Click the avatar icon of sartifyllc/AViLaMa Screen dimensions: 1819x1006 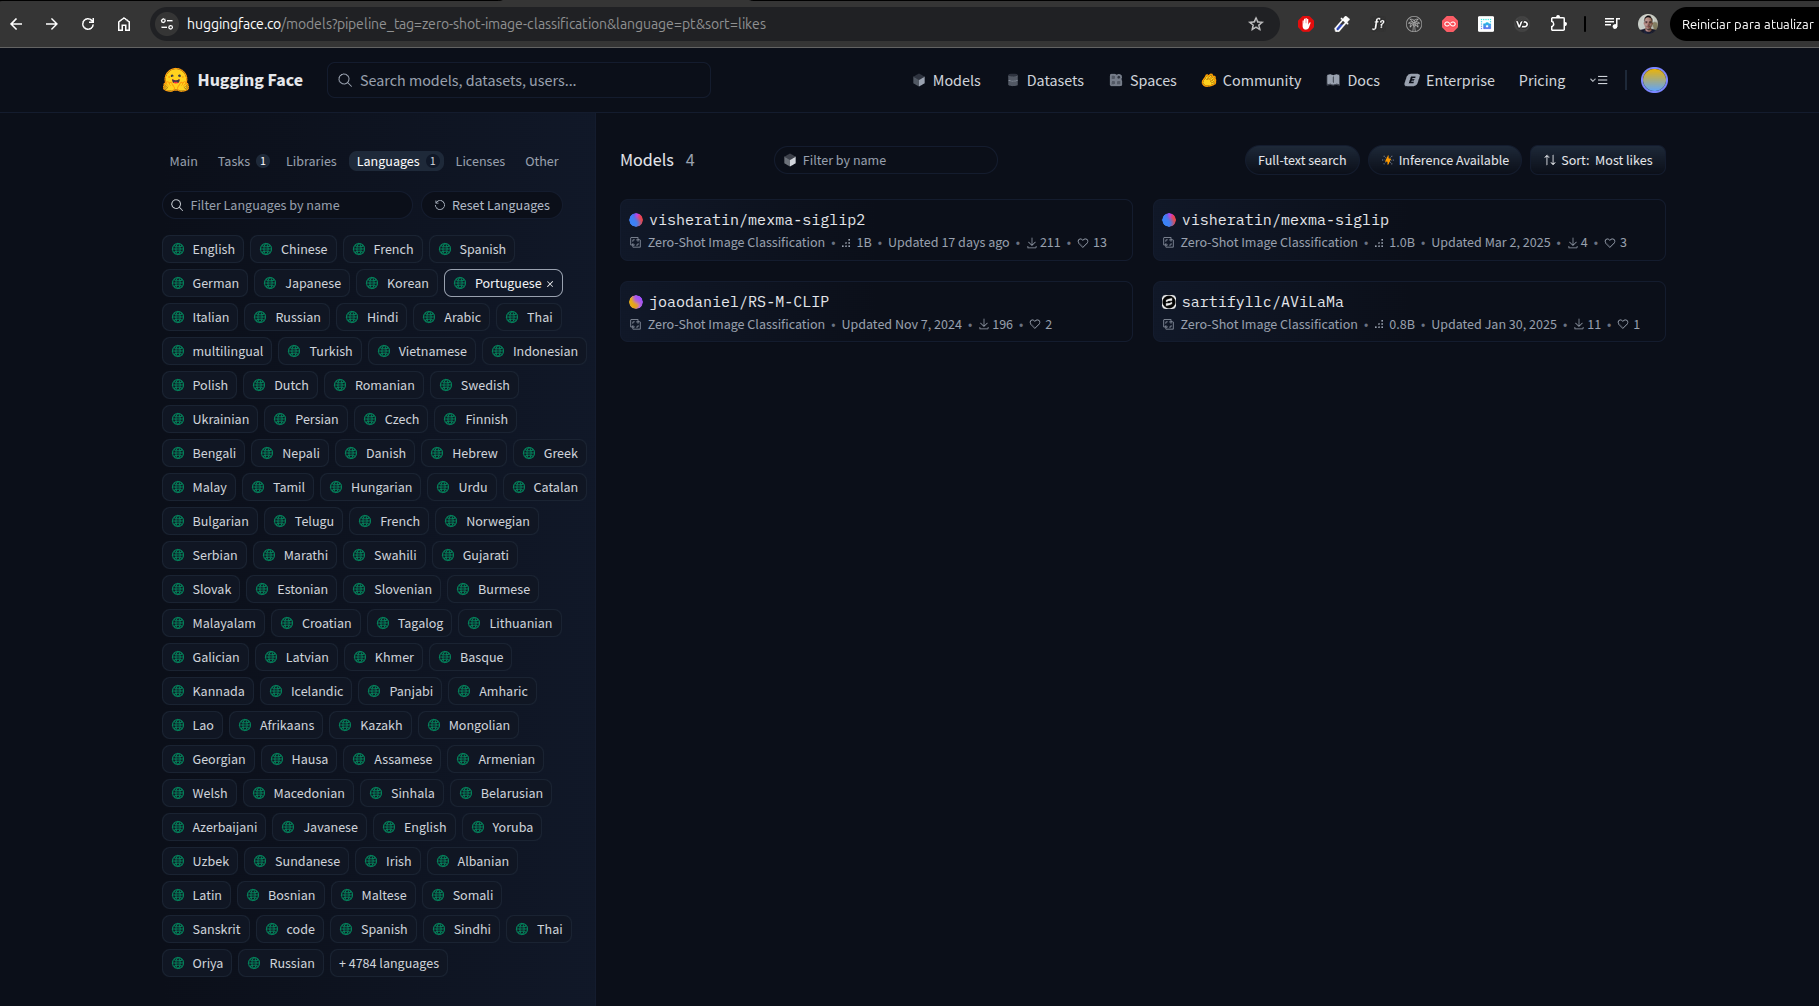click(x=1169, y=302)
